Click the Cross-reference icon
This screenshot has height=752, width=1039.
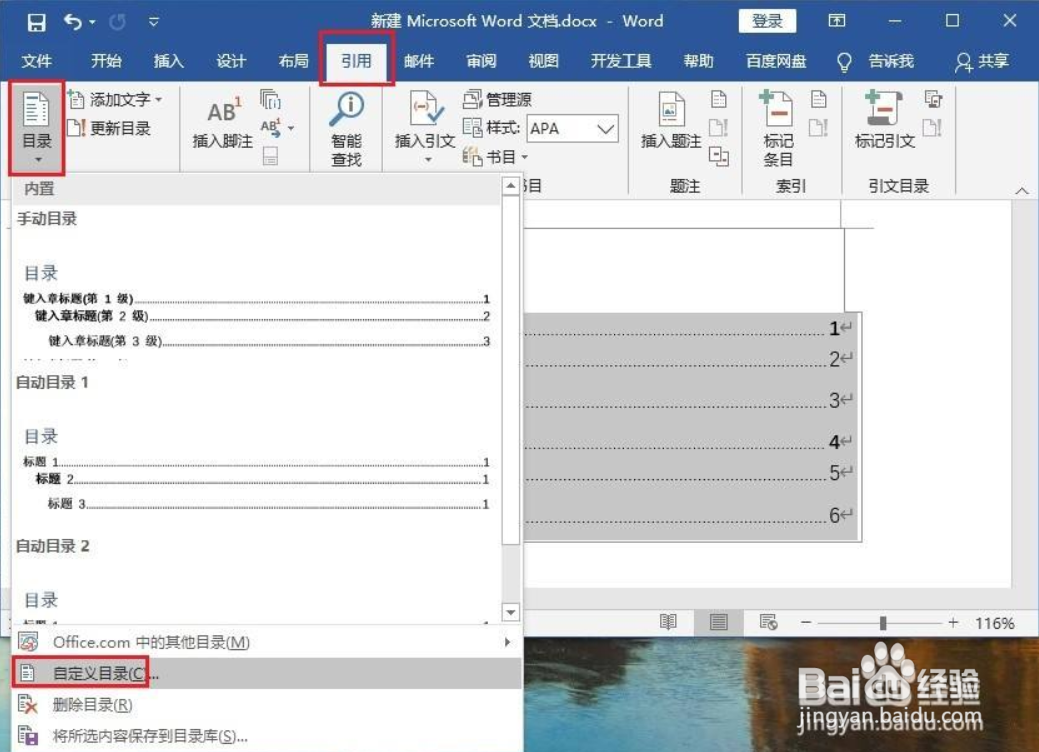pyautogui.click(x=719, y=156)
